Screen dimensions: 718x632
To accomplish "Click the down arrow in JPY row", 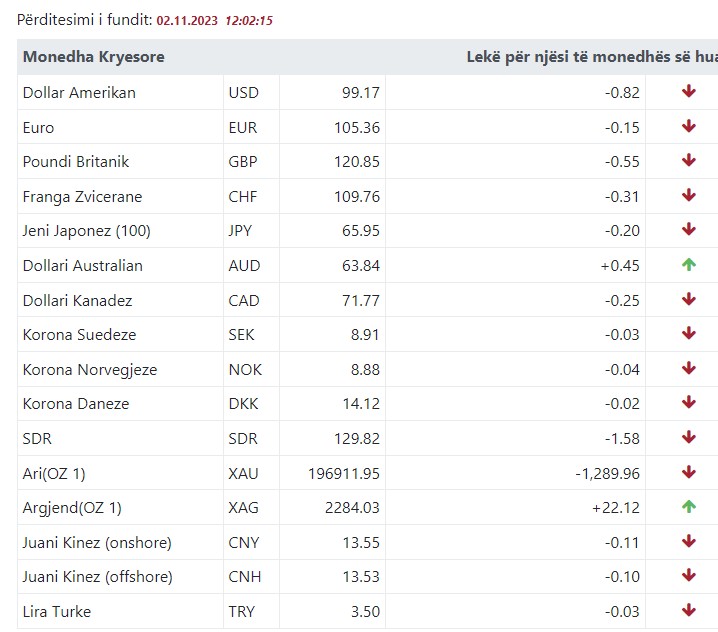I will [688, 230].
